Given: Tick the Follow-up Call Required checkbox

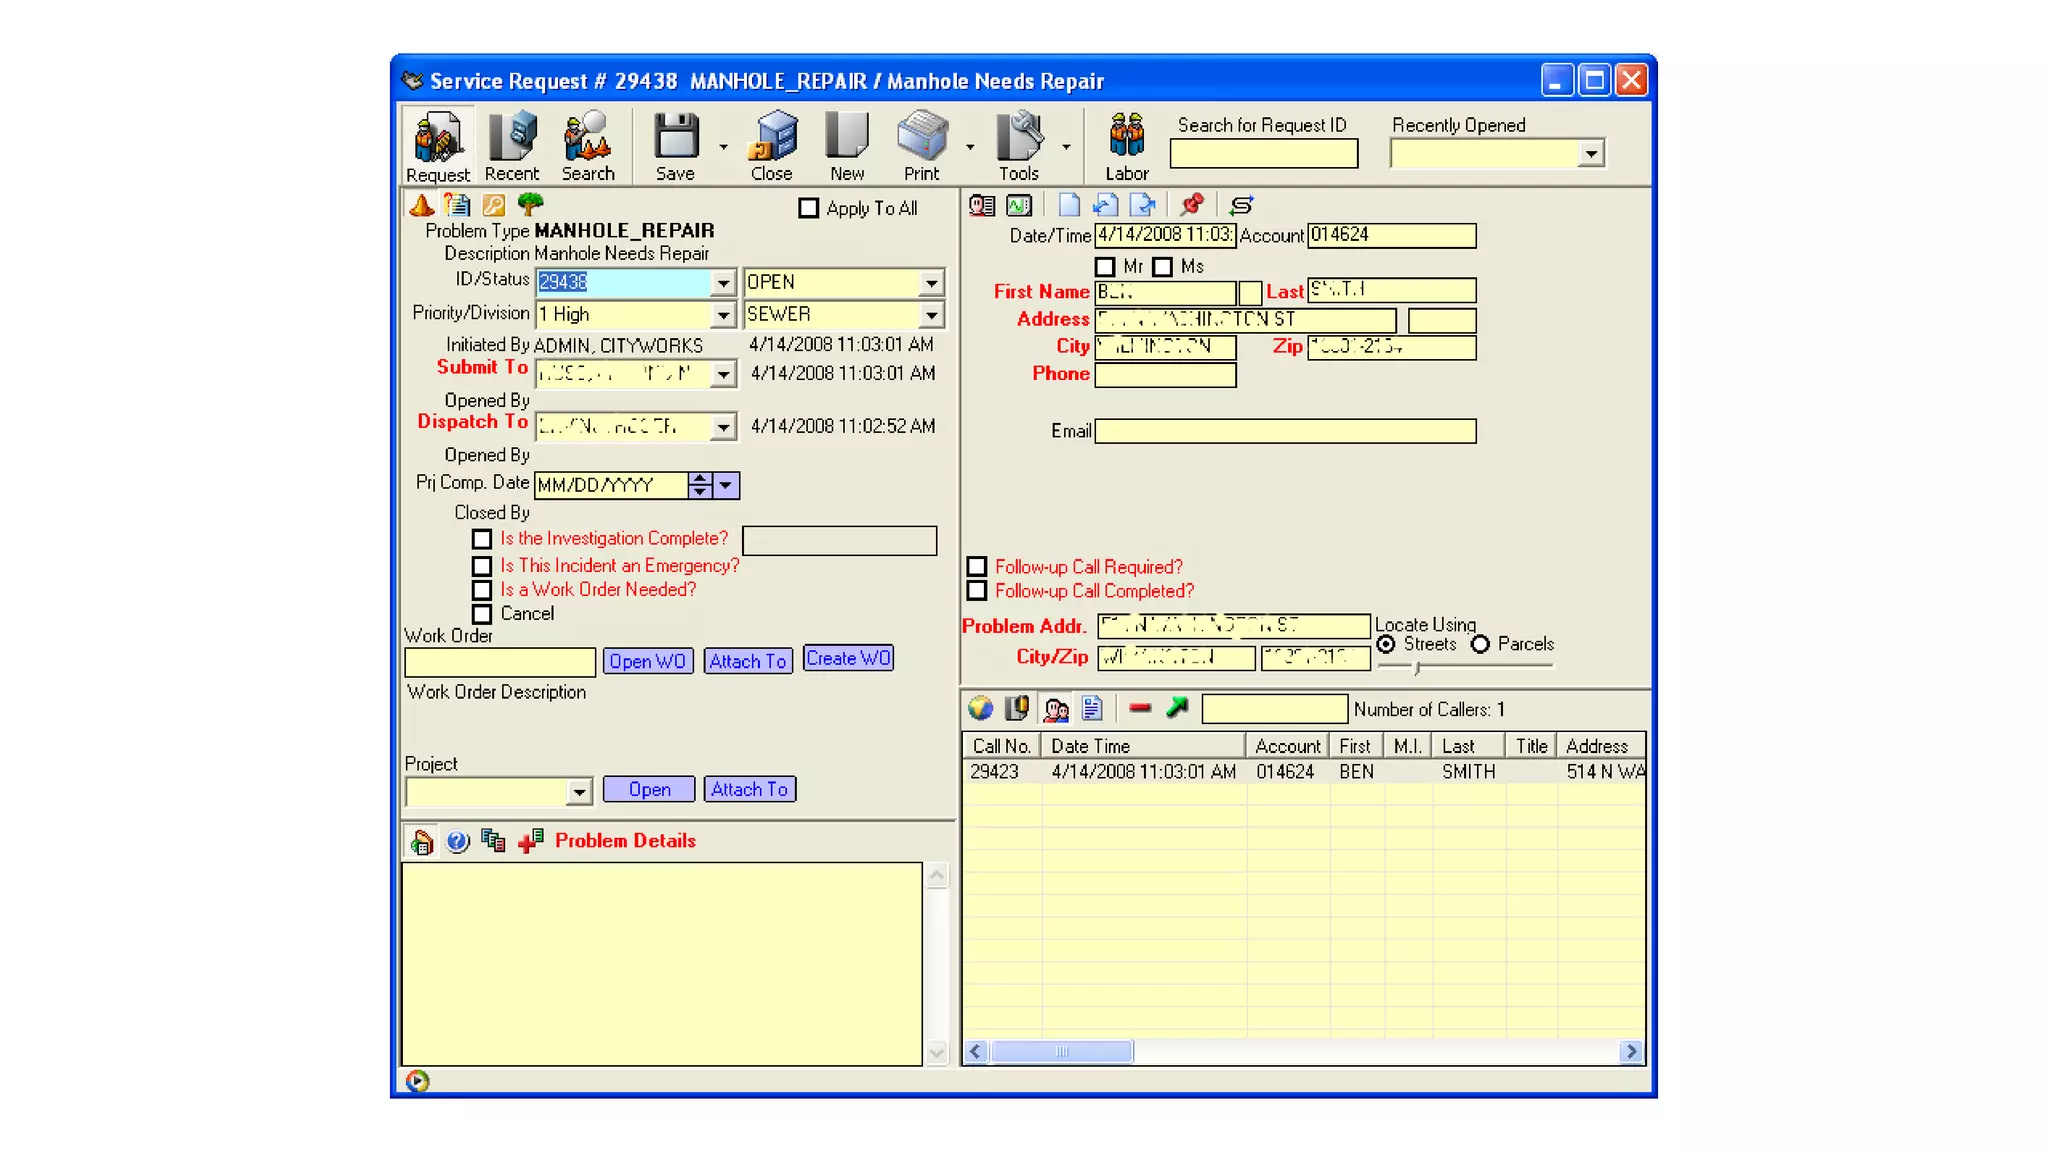Looking at the screenshot, I should pos(977,567).
